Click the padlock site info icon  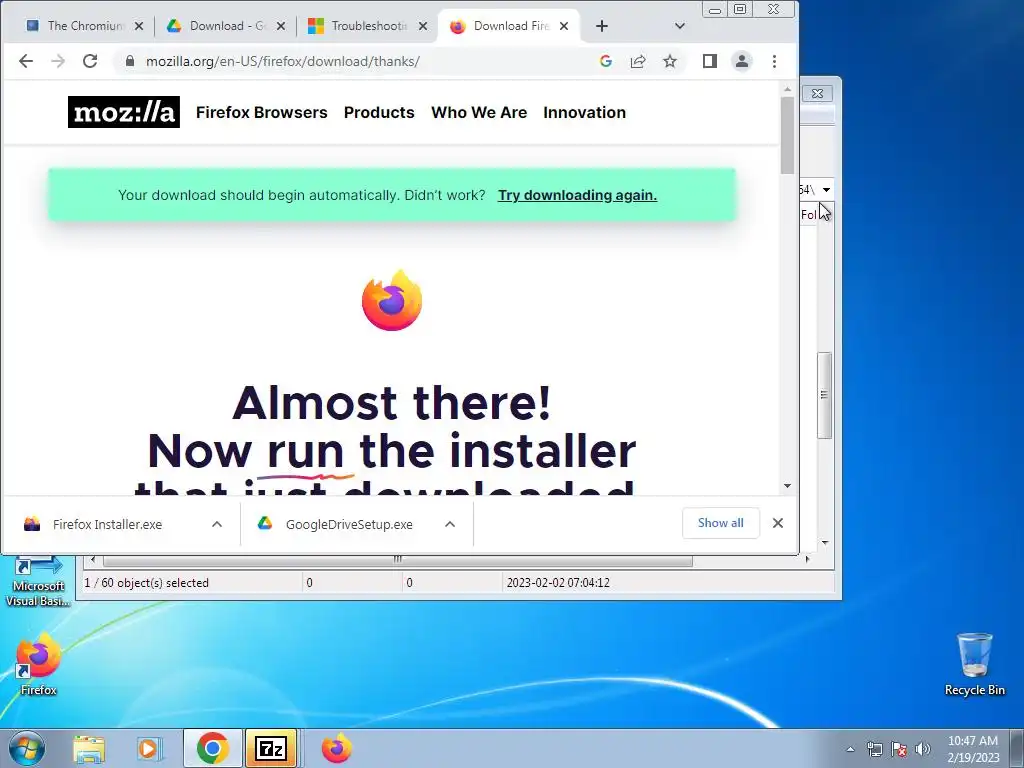click(129, 61)
